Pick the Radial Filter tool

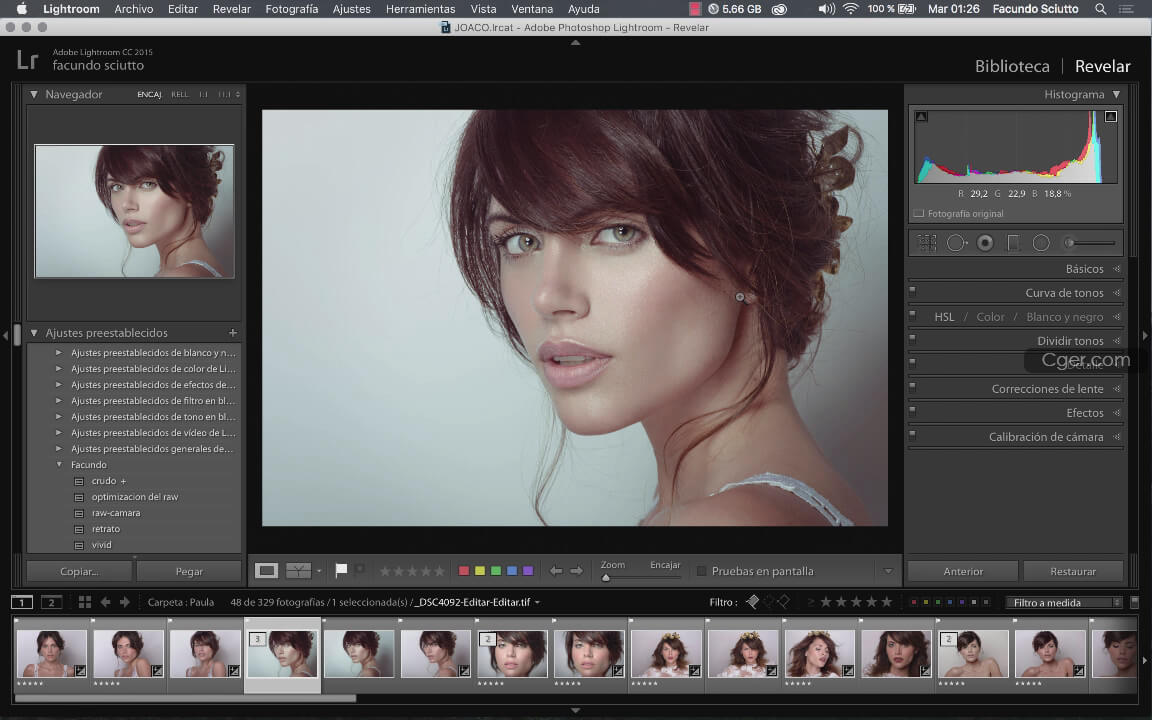click(1041, 242)
